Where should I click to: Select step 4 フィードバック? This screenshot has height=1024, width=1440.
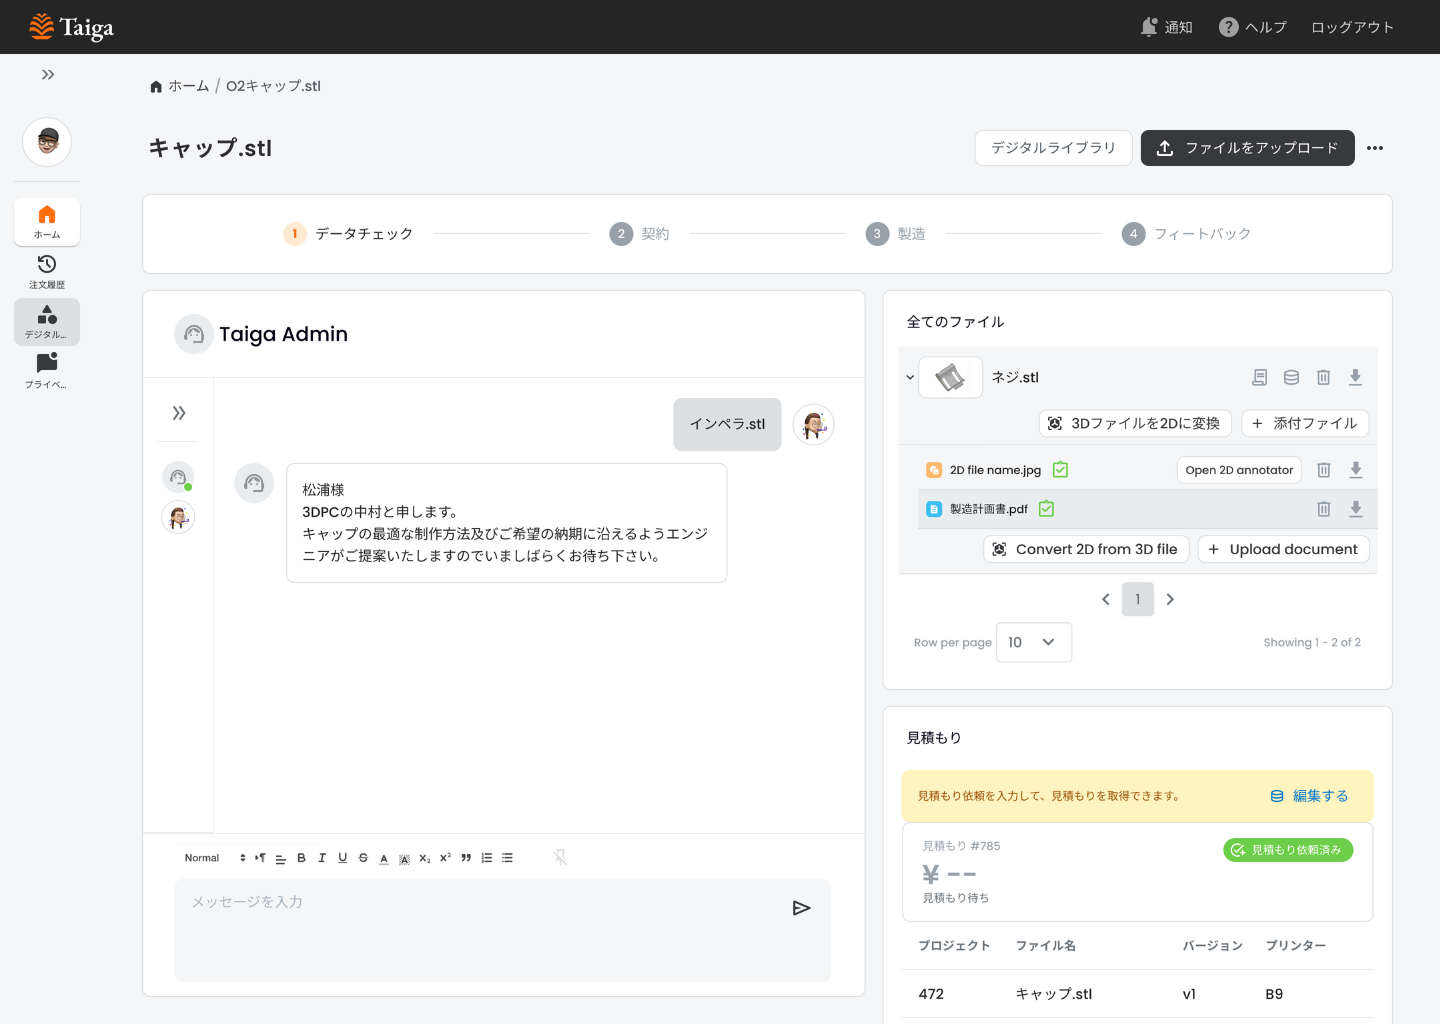click(x=1186, y=234)
